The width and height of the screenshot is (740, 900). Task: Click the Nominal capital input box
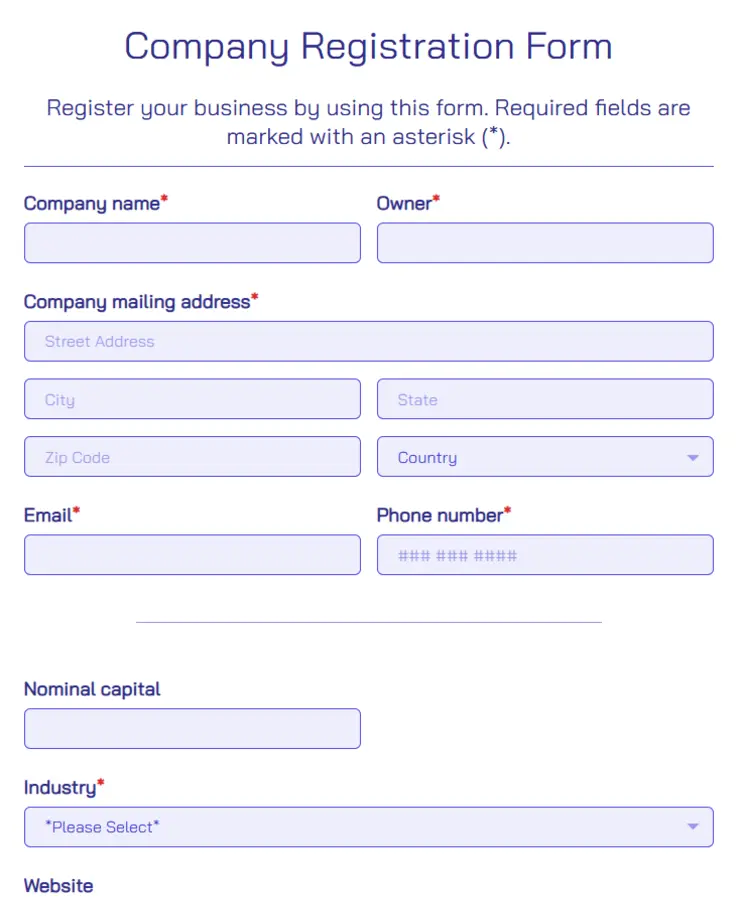[x=192, y=729]
